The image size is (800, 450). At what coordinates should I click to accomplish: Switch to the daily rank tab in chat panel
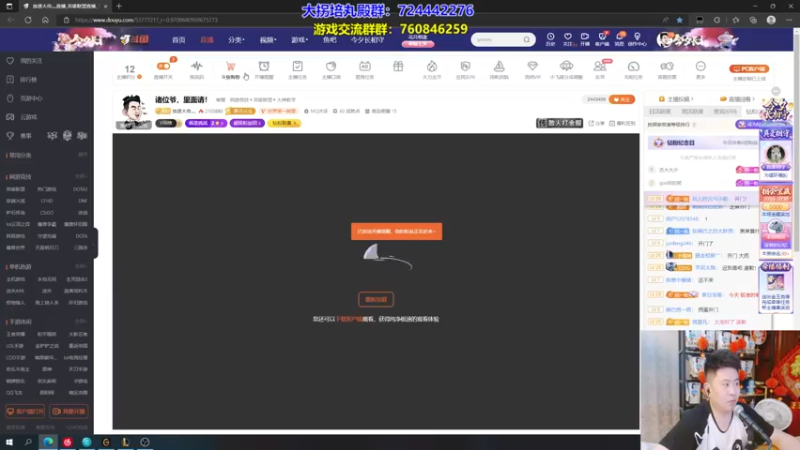pyautogui.click(x=660, y=111)
